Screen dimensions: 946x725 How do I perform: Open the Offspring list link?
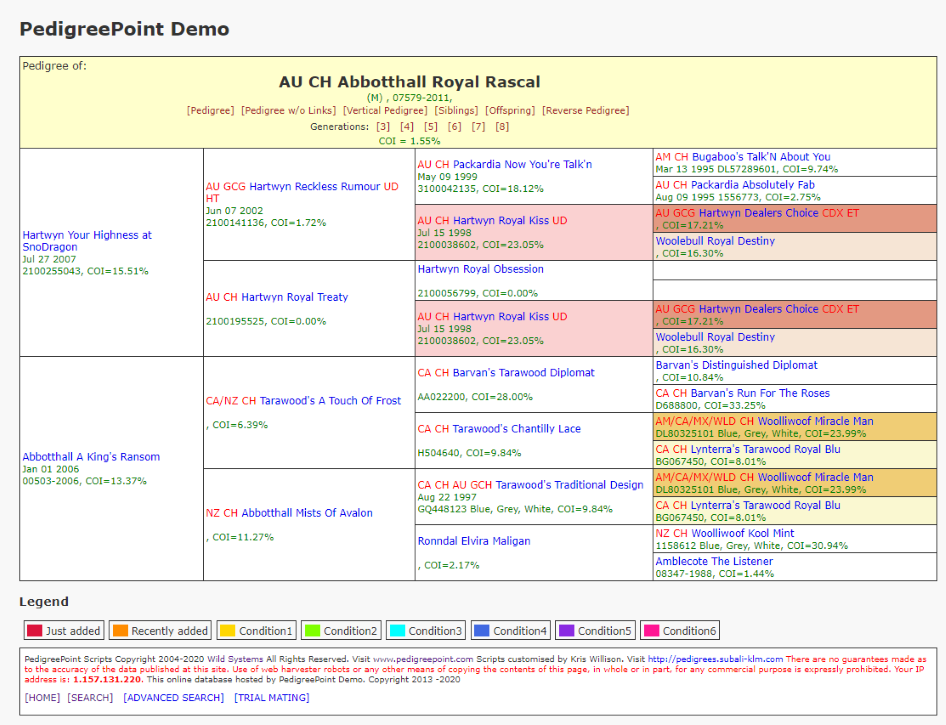(510, 111)
